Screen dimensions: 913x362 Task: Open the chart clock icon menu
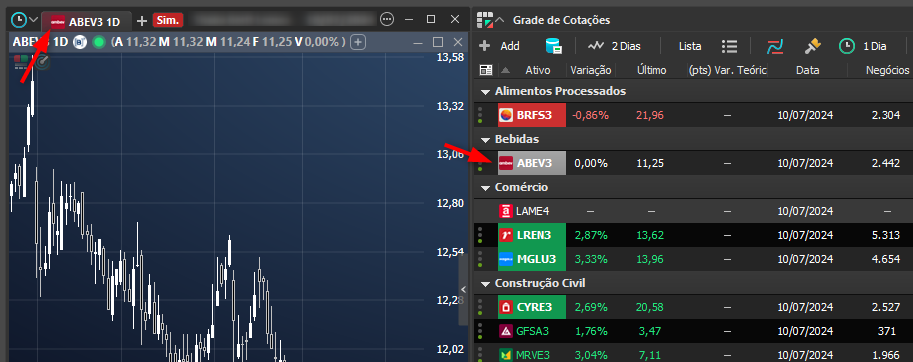19,20
